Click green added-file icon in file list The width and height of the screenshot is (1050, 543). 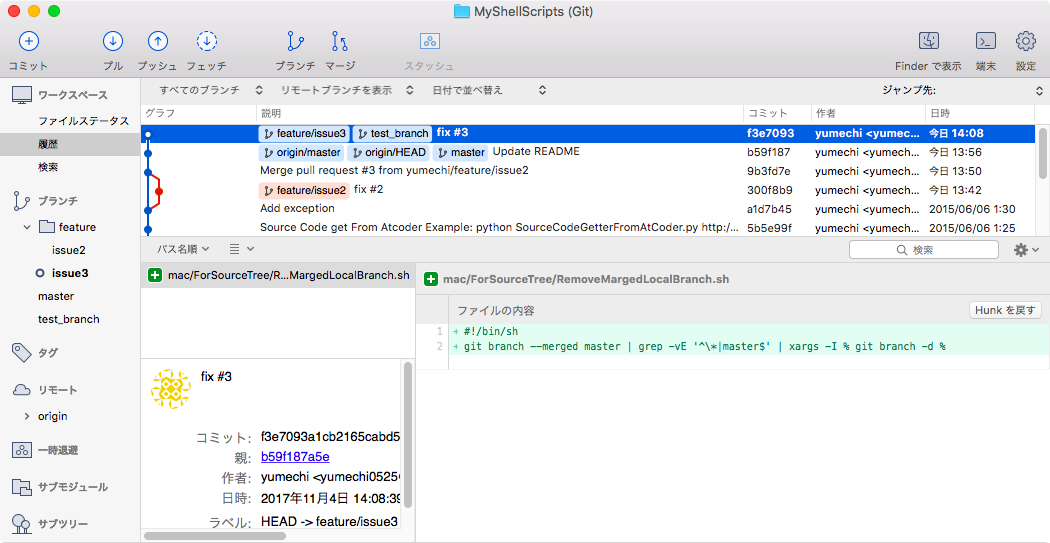[155, 275]
